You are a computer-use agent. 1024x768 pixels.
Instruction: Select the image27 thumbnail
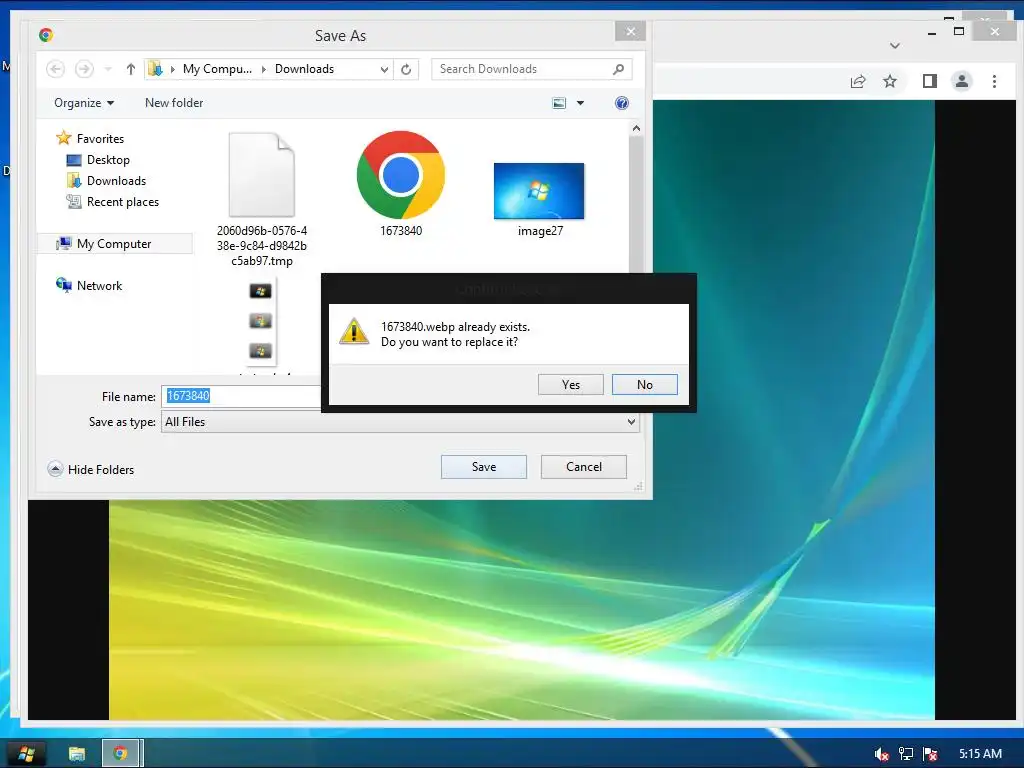(x=539, y=191)
